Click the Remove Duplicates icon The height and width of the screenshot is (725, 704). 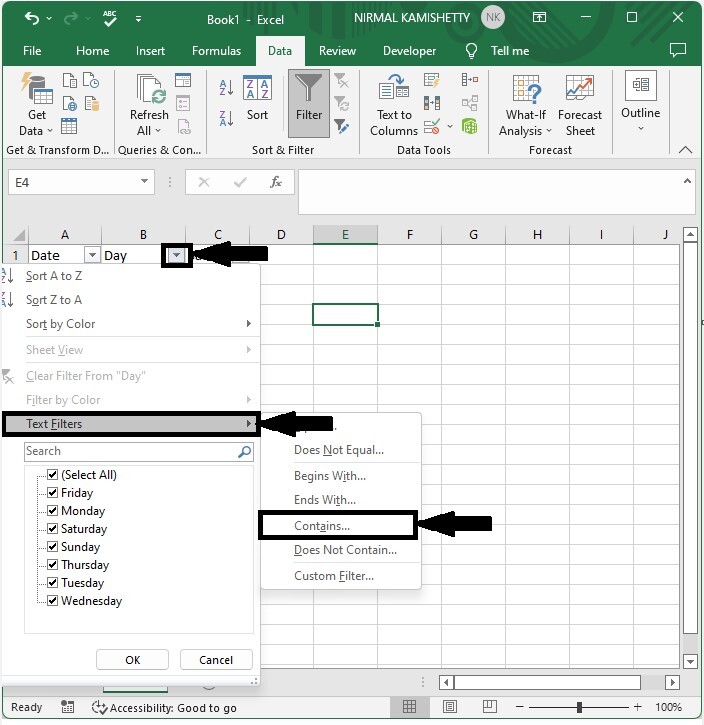pyautogui.click(x=432, y=103)
